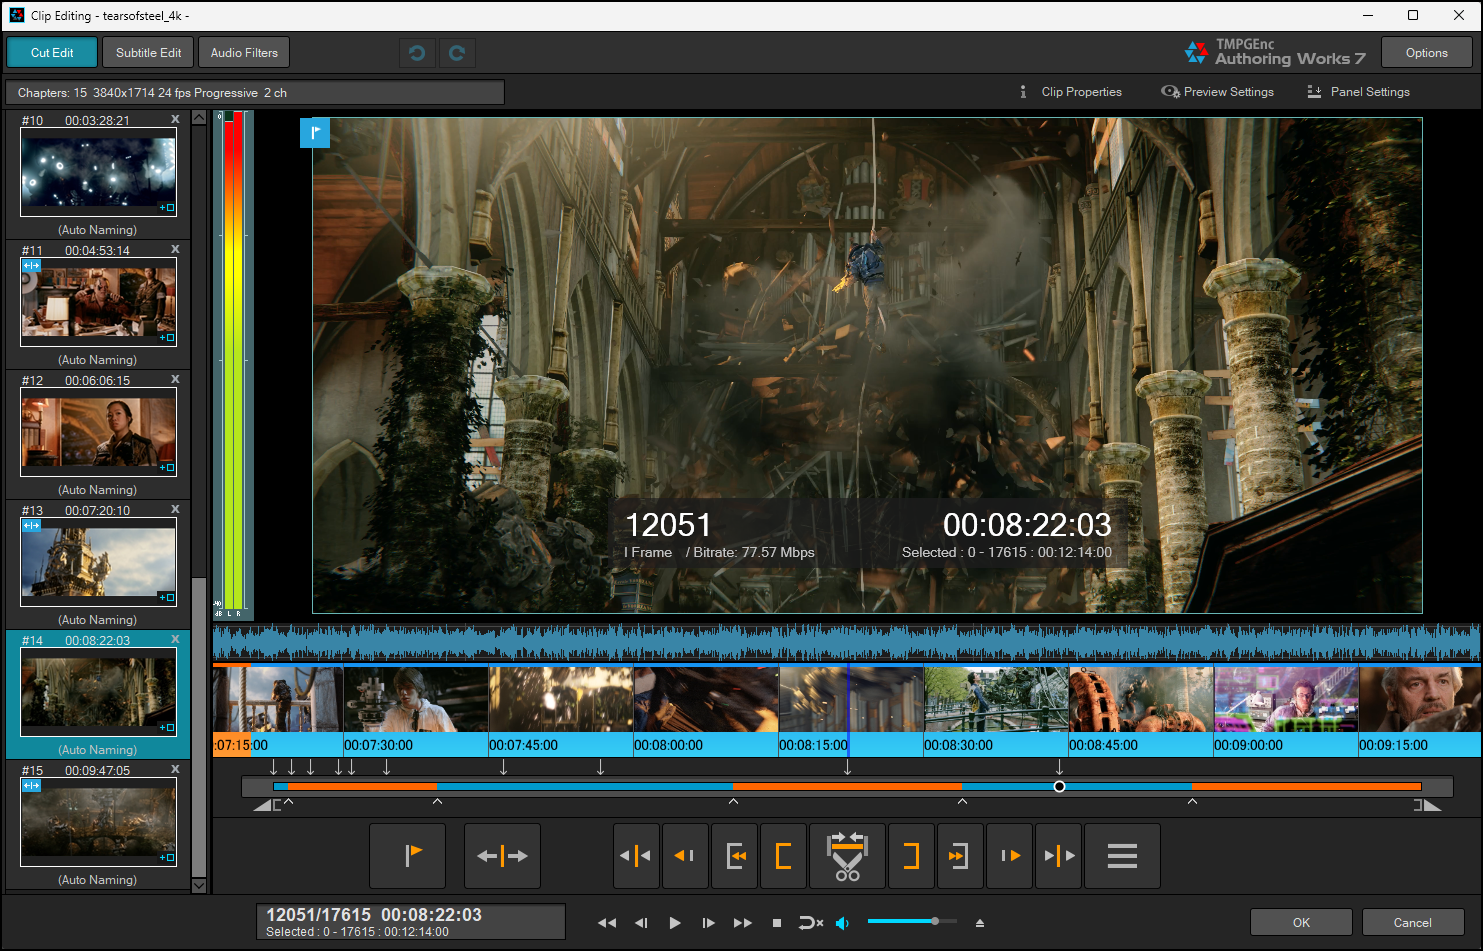Image resolution: width=1483 pixels, height=952 pixels.
Task: Click the fast-forward playback button
Action: click(742, 923)
